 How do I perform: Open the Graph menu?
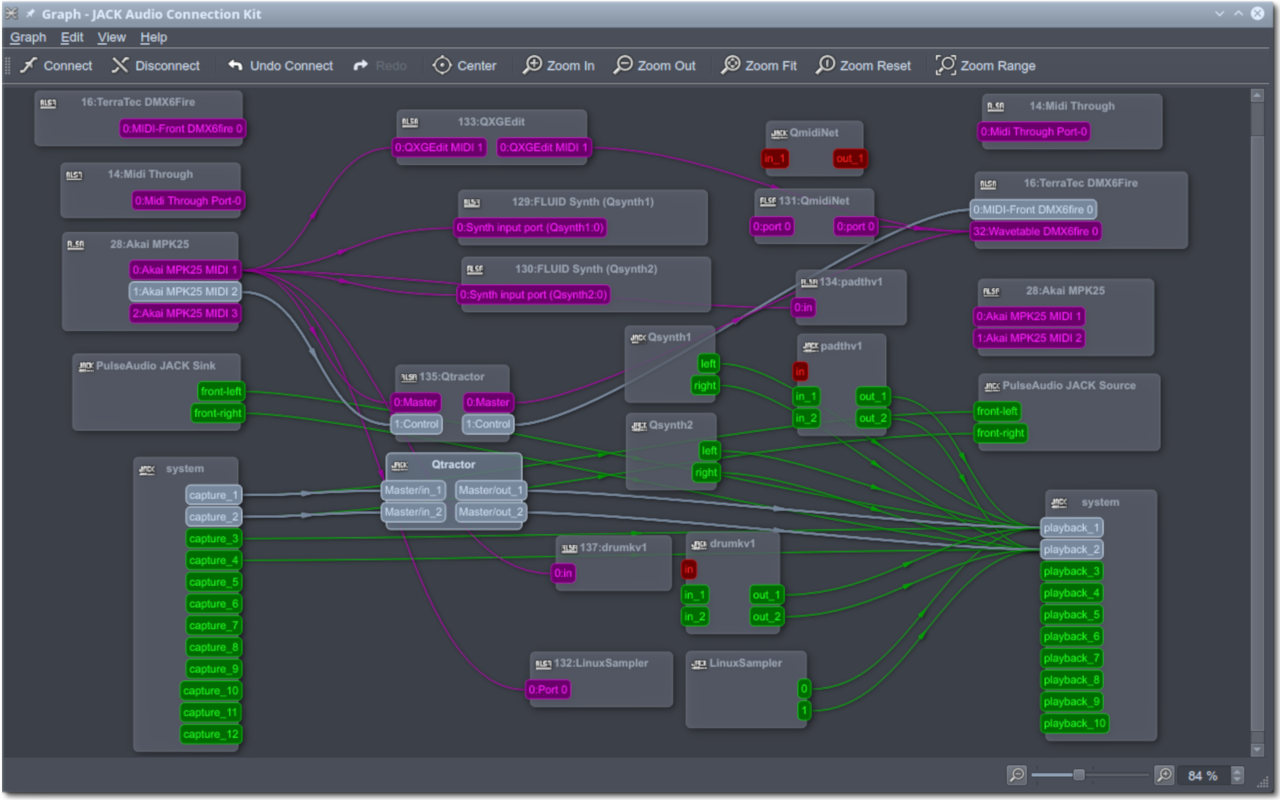tap(28, 37)
